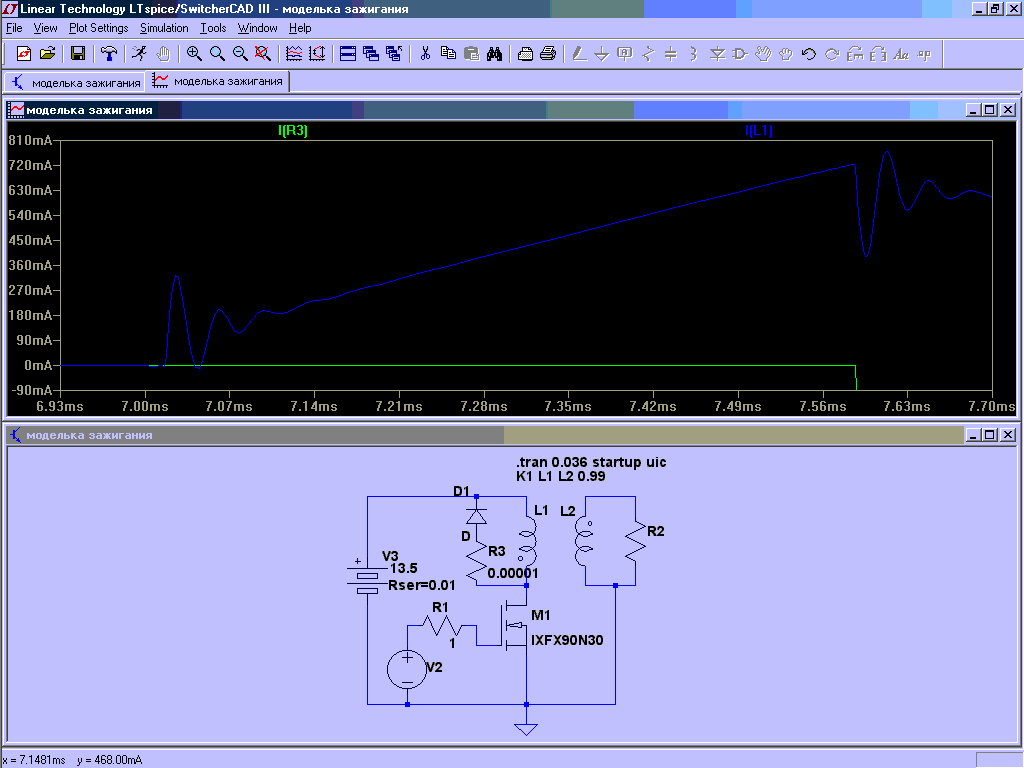Open the Simulation menu
The image size is (1024, 768).
pos(163,28)
